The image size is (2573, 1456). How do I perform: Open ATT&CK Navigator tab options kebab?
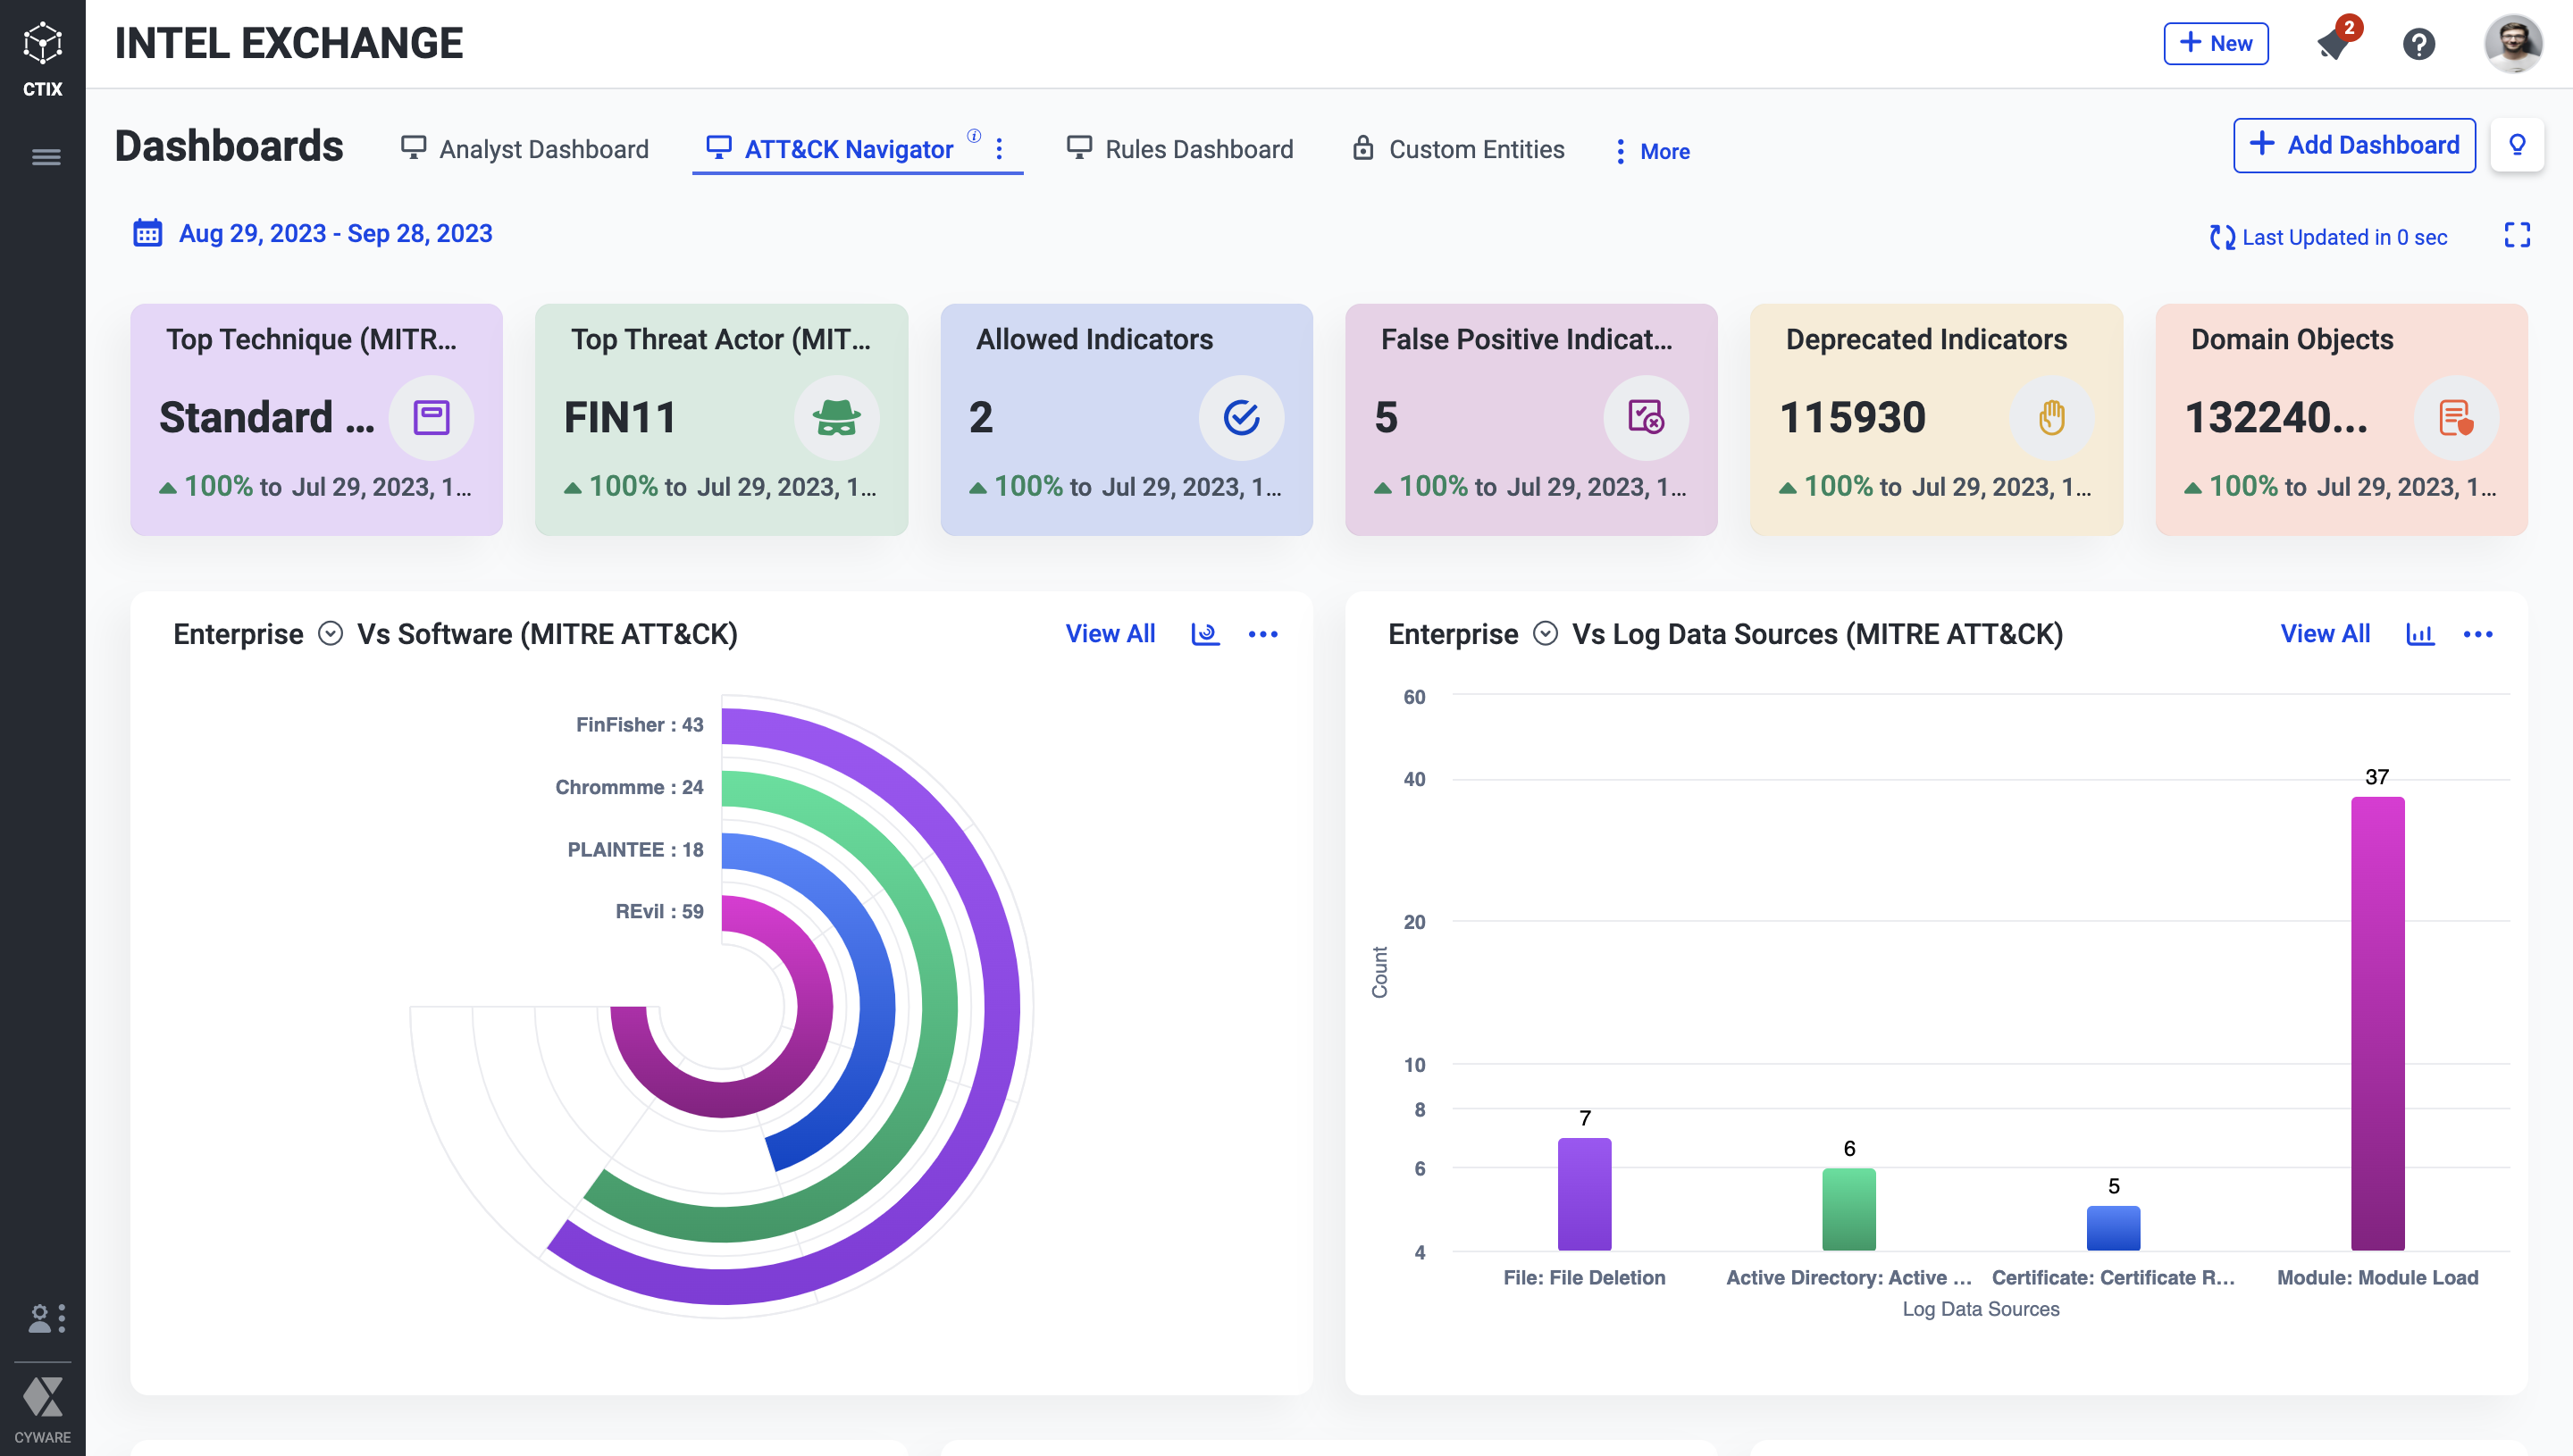(x=999, y=149)
